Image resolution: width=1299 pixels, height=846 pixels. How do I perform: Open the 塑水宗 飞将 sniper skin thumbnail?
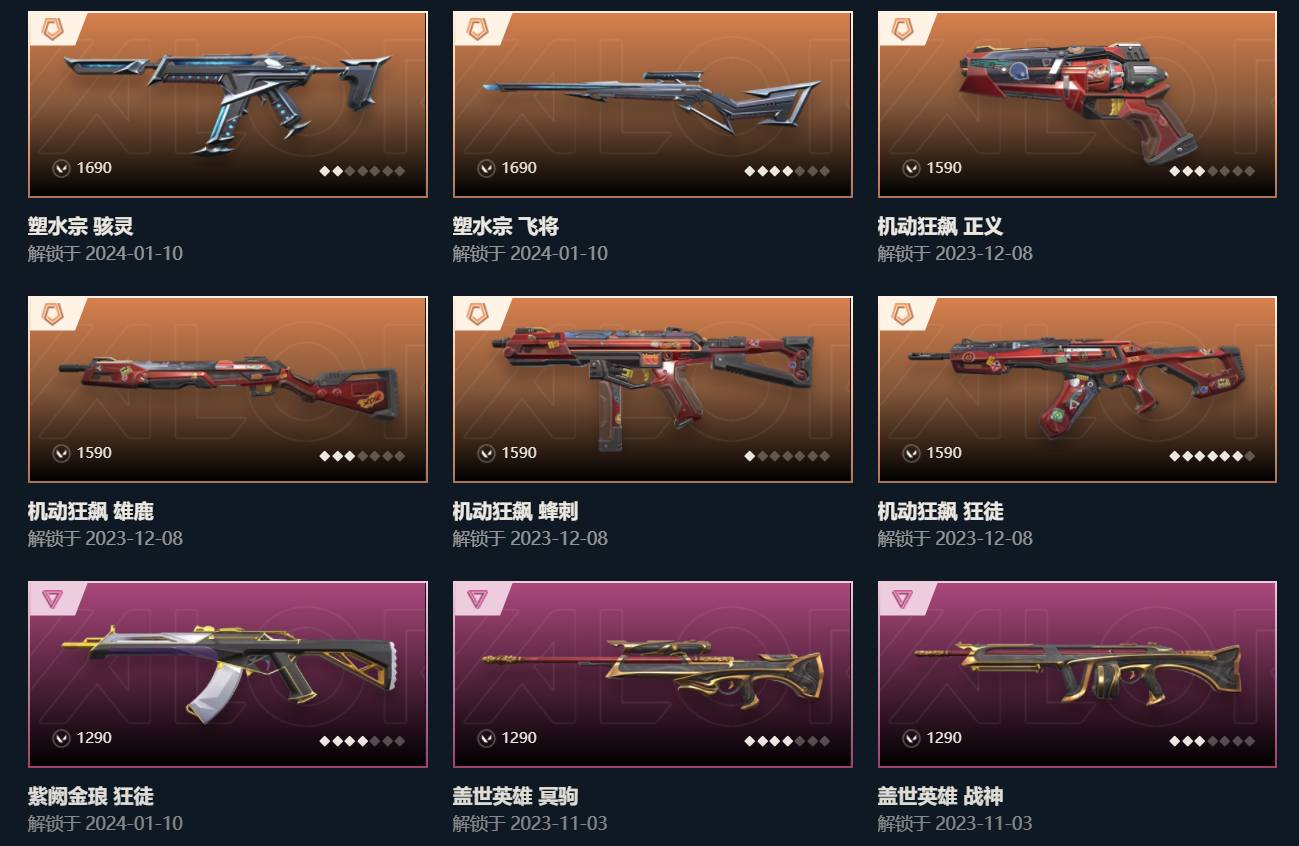click(653, 104)
